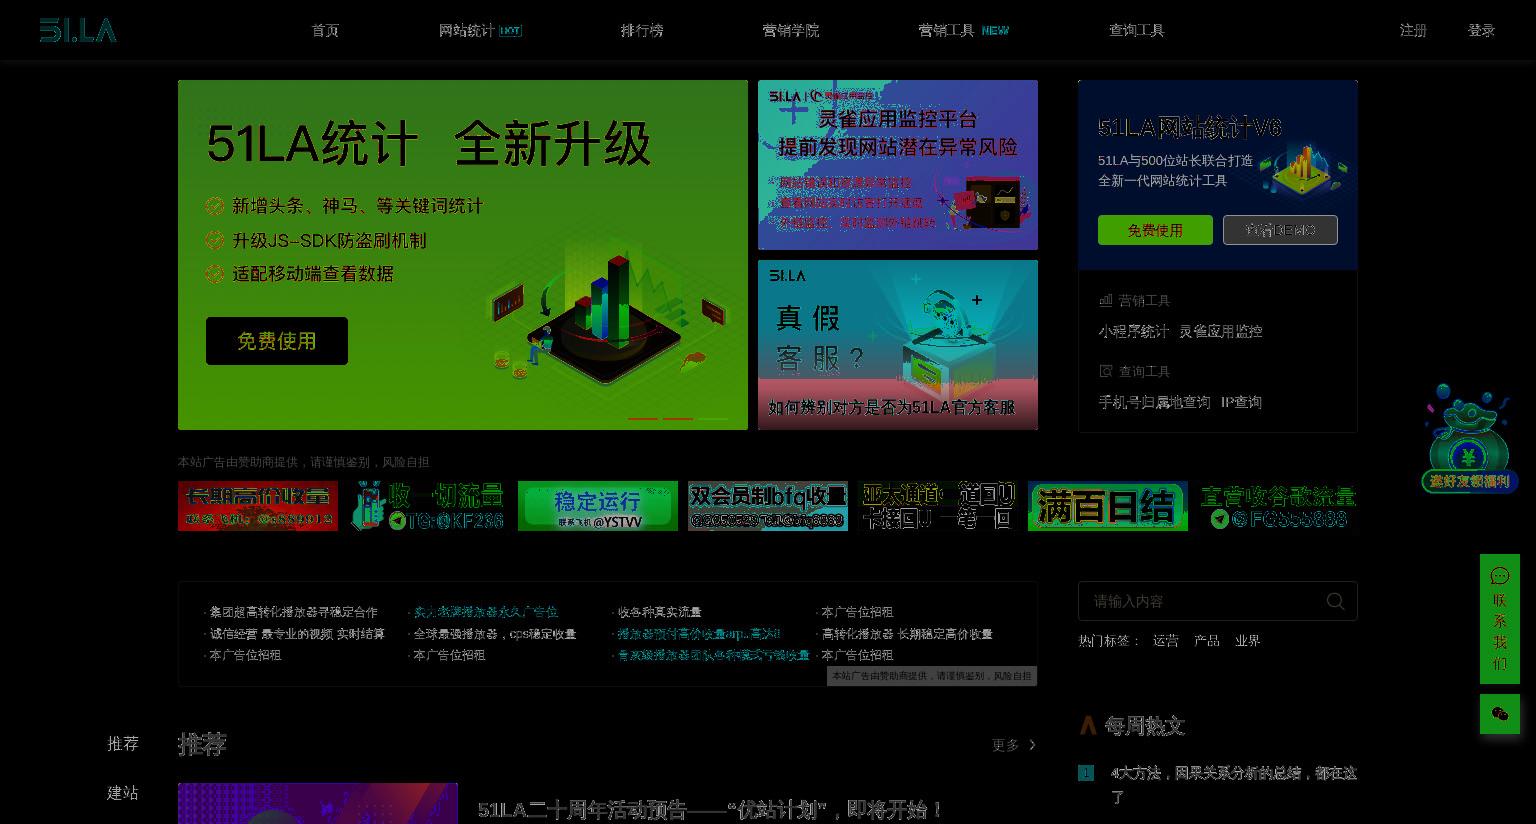This screenshot has width=1536, height=824.
Task: Open the first weekly hot article 4大方法
Action: [x=1233, y=785]
